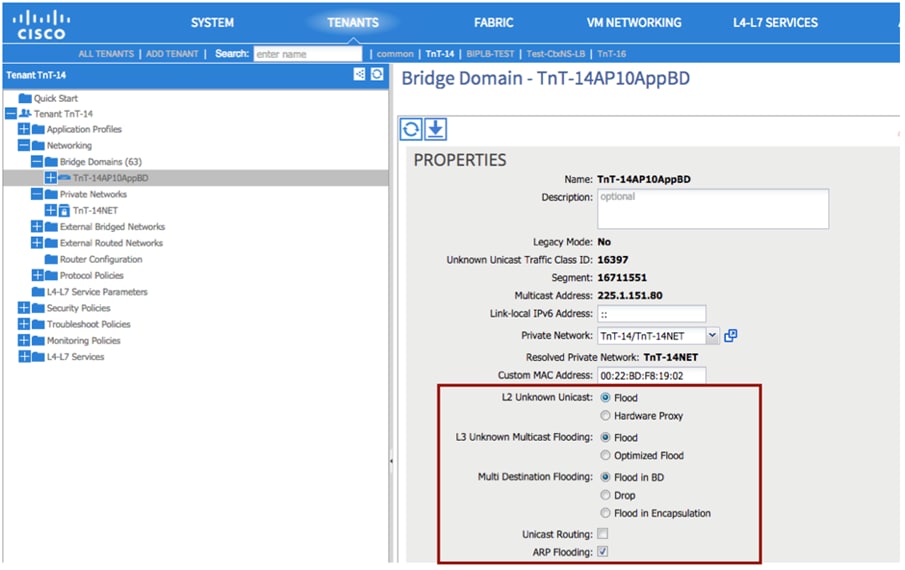This screenshot has height=570, width=905.
Task: Select Optimized Flood radio button
Action: point(605,455)
